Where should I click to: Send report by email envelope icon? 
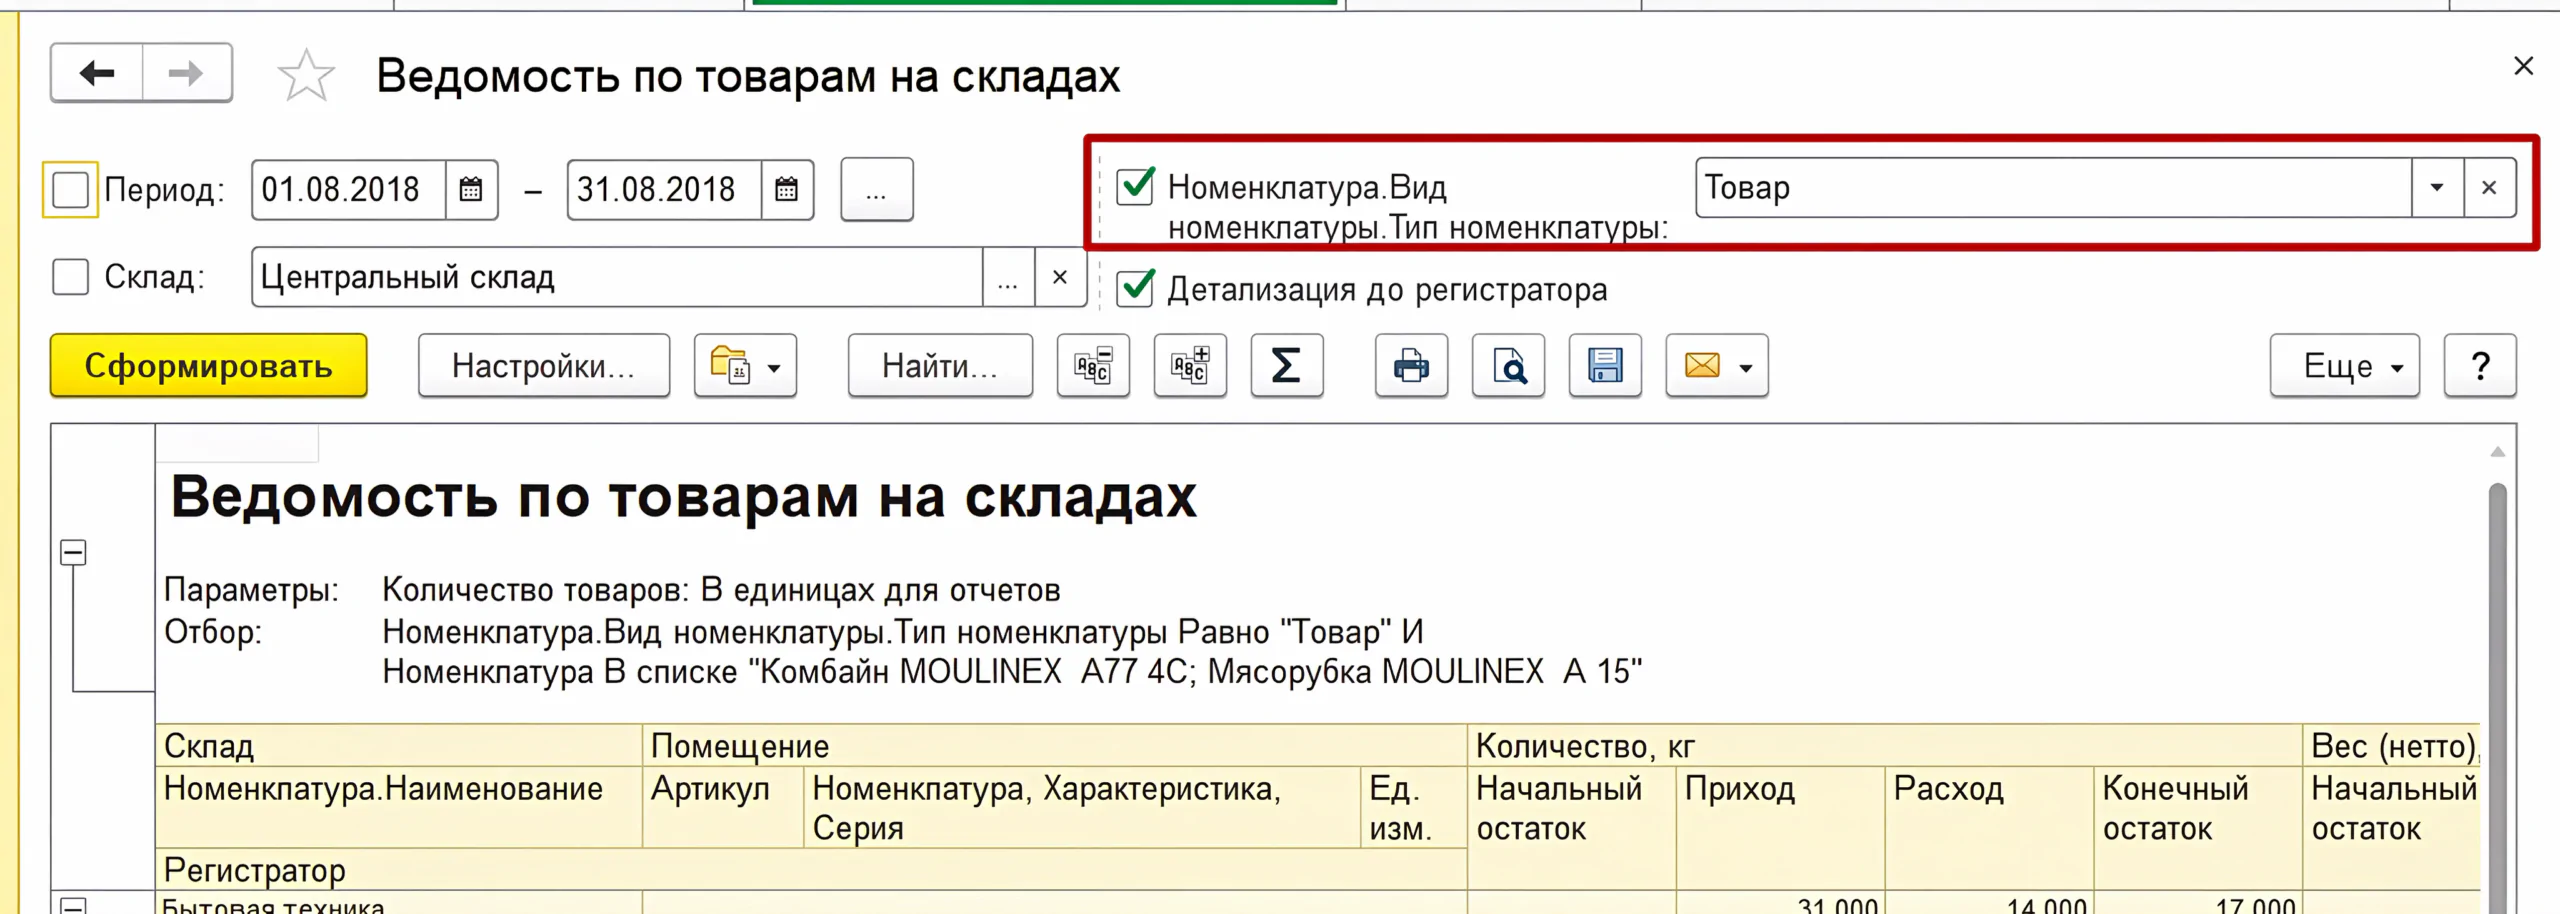point(1702,366)
